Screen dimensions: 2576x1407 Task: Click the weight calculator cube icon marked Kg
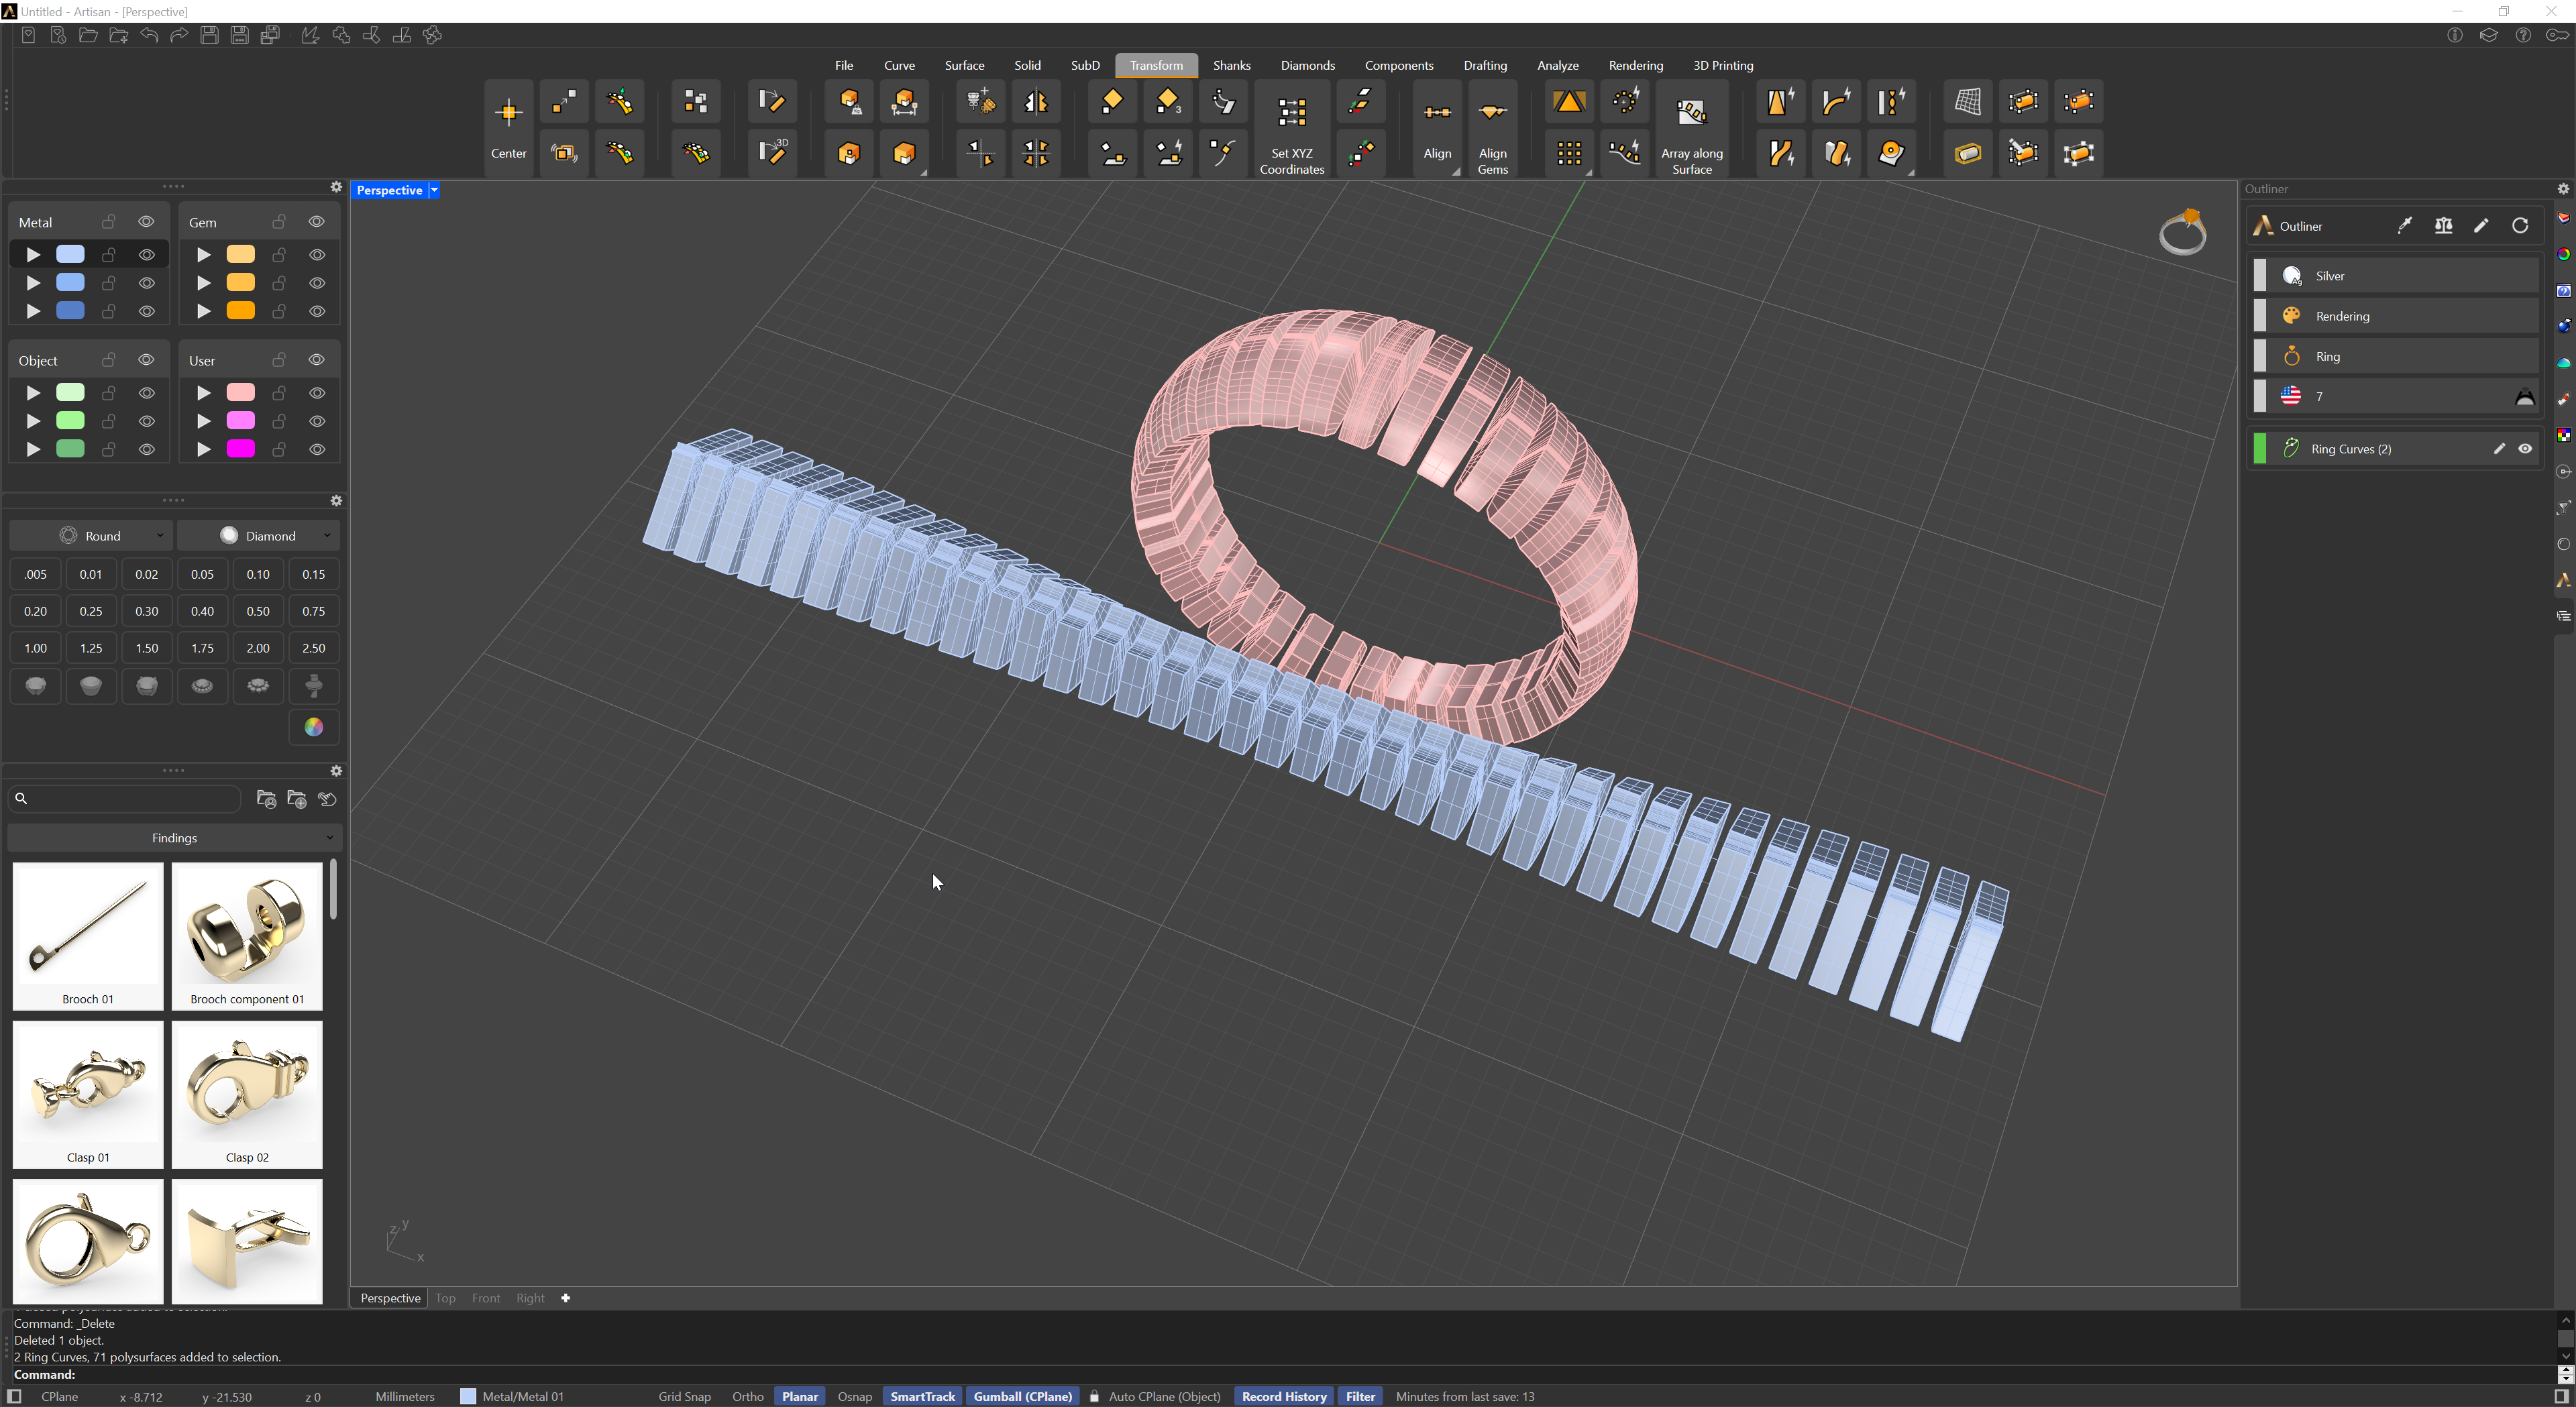(x=849, y=102)
